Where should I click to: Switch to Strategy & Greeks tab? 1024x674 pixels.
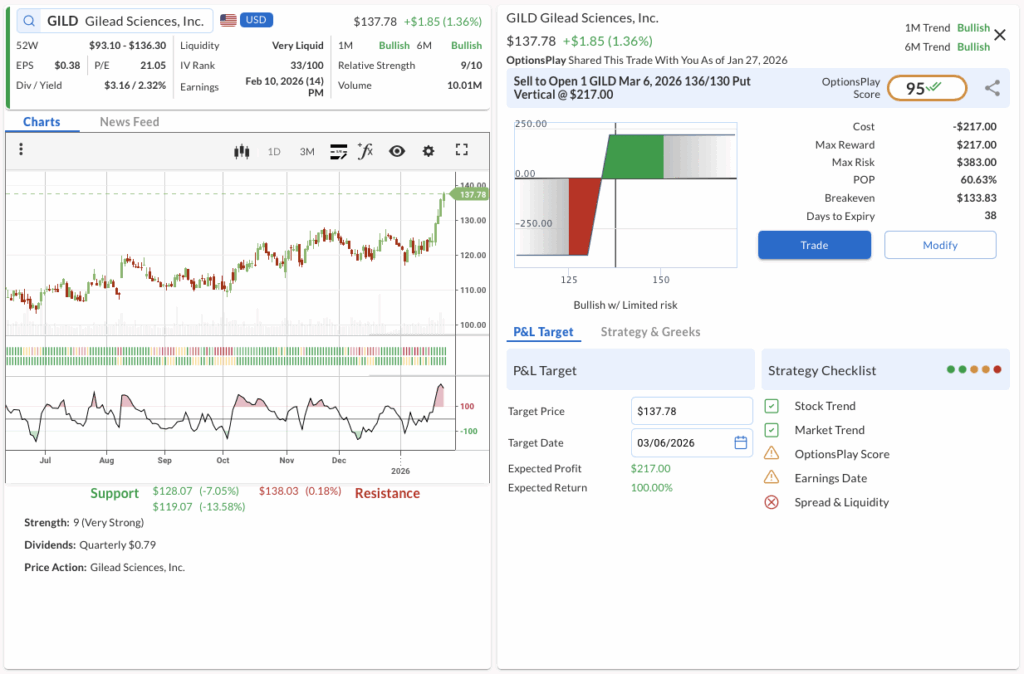650,332
